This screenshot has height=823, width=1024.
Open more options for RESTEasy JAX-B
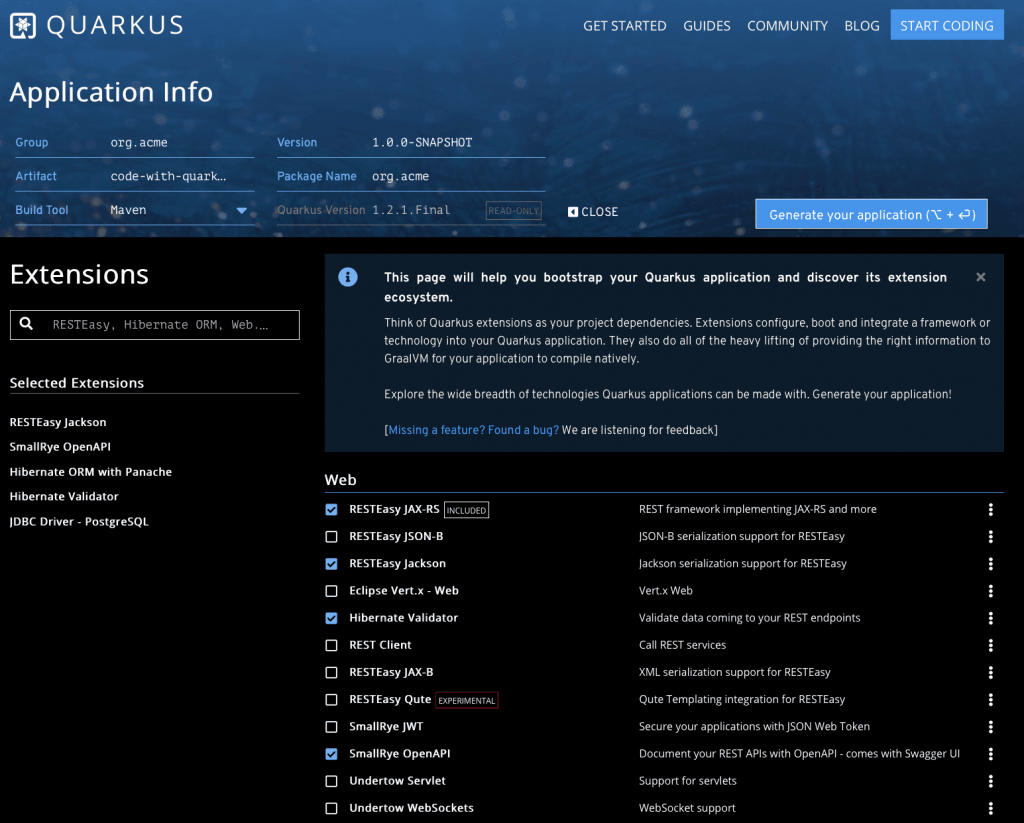(990, 672)
